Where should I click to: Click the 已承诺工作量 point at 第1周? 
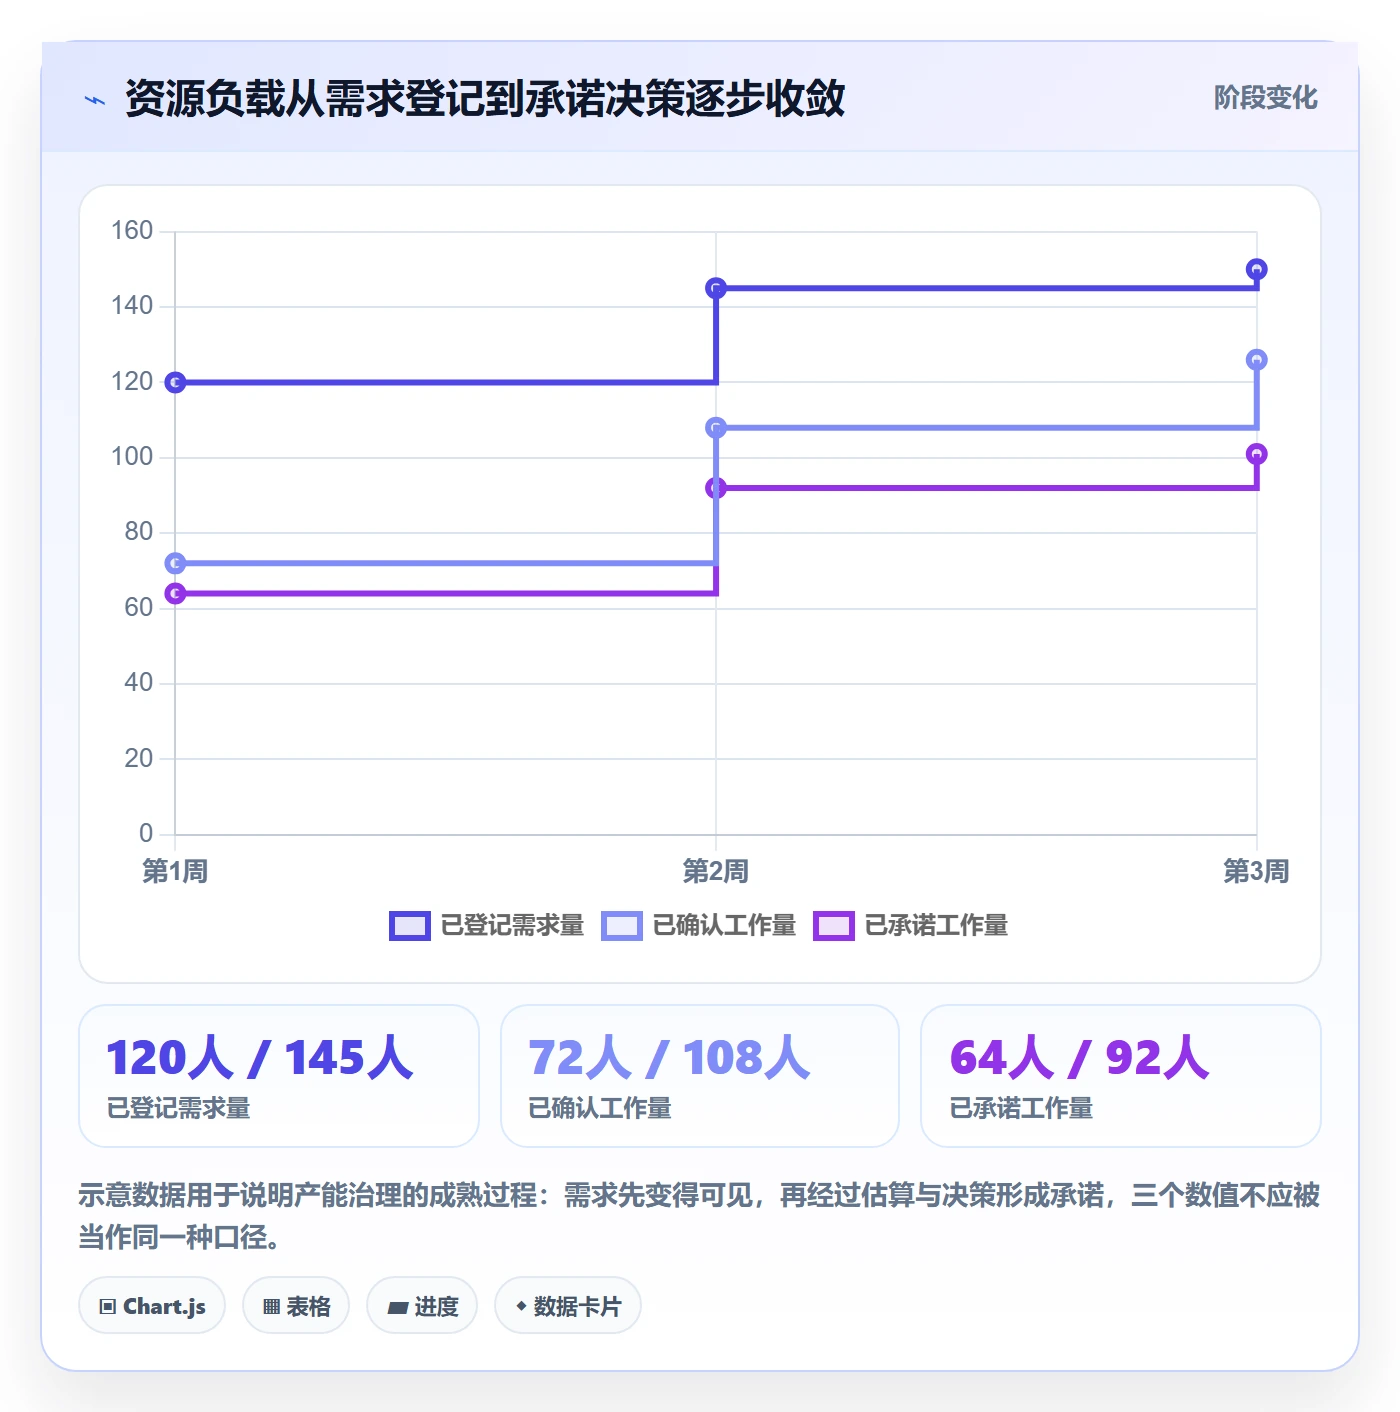(175, 594)
